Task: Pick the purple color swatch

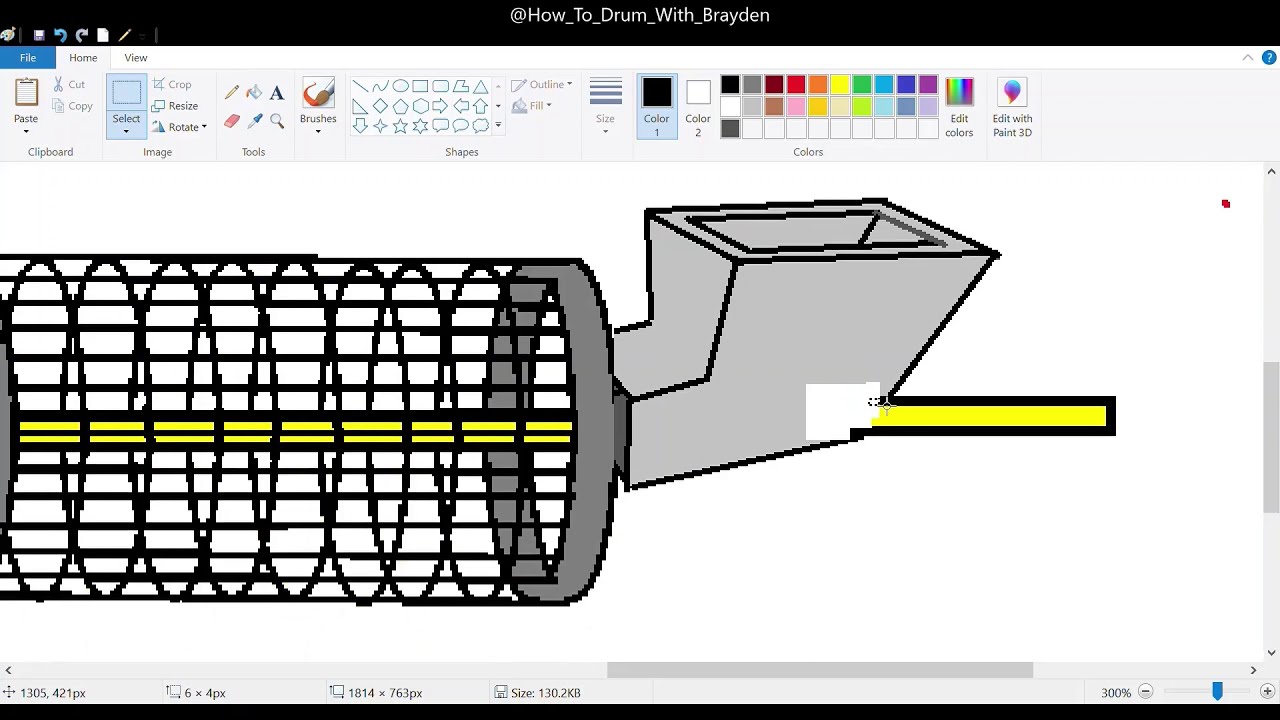Action: [x=928, y=85]
